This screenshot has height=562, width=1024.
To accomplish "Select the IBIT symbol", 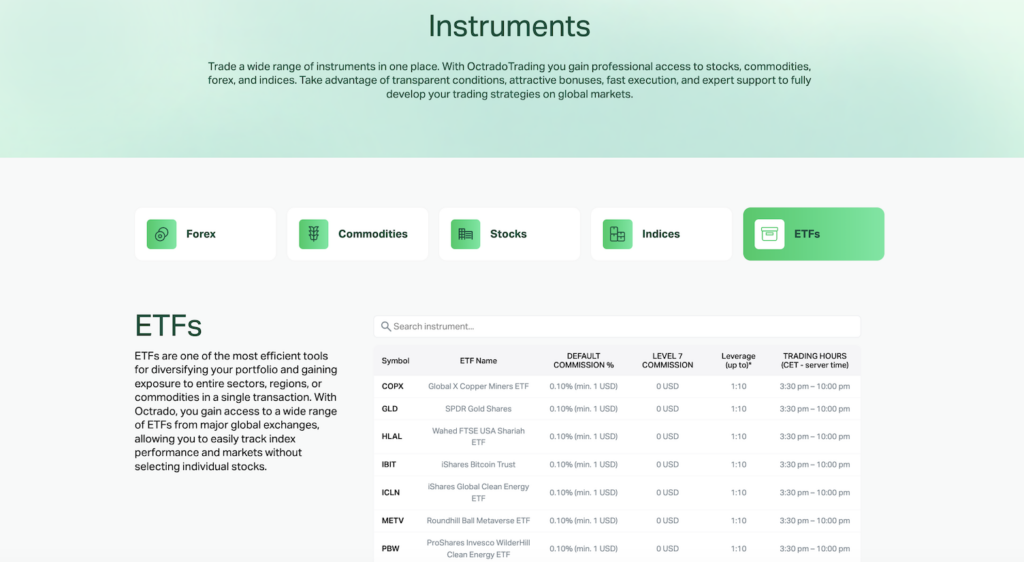I will point(389,465).
